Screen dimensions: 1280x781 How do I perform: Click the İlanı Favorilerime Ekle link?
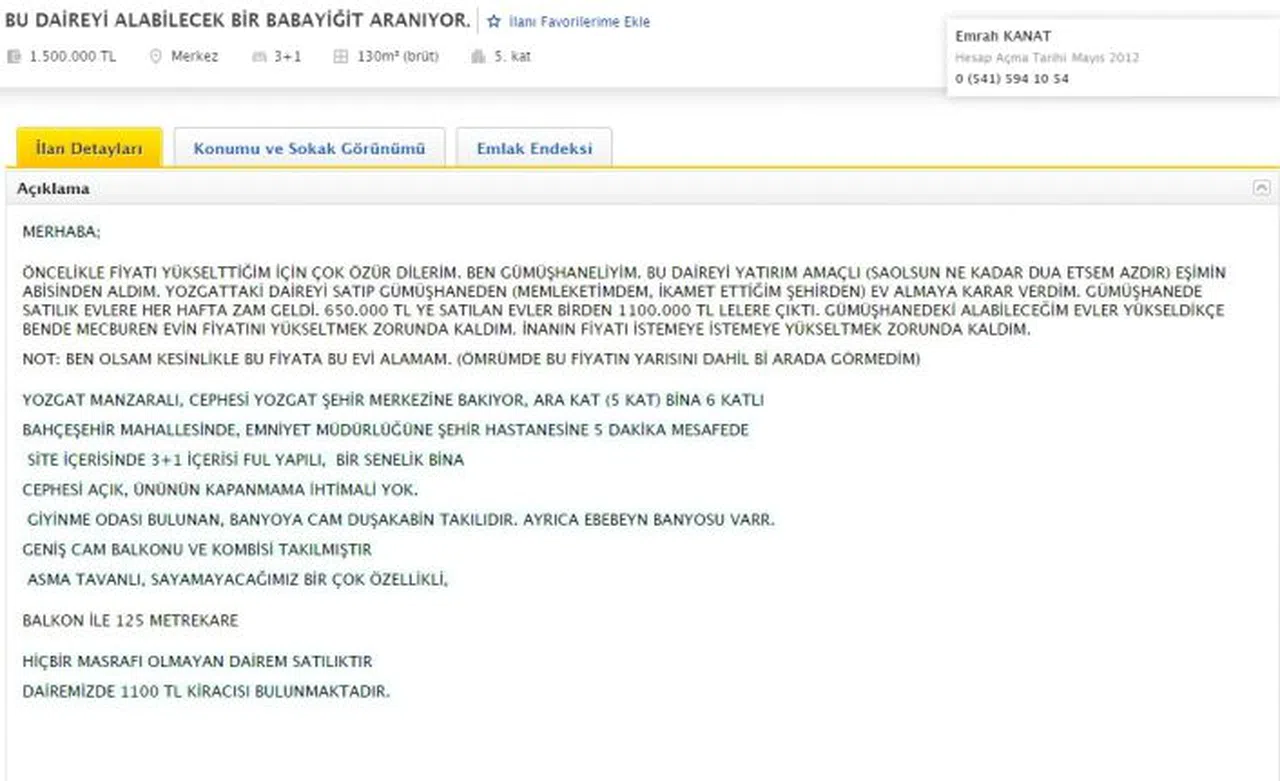[x=578, y=21]
